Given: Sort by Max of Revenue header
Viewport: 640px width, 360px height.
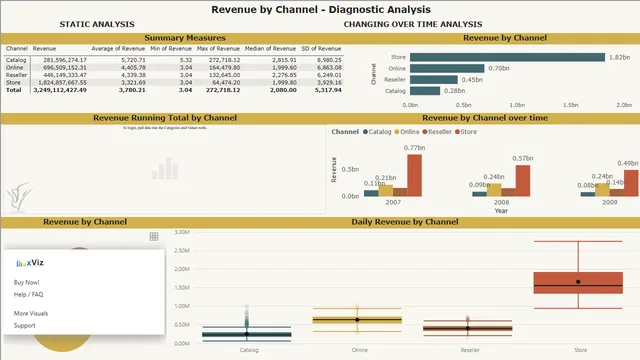Looking at the screenshot, I should (x=218, y=49).
